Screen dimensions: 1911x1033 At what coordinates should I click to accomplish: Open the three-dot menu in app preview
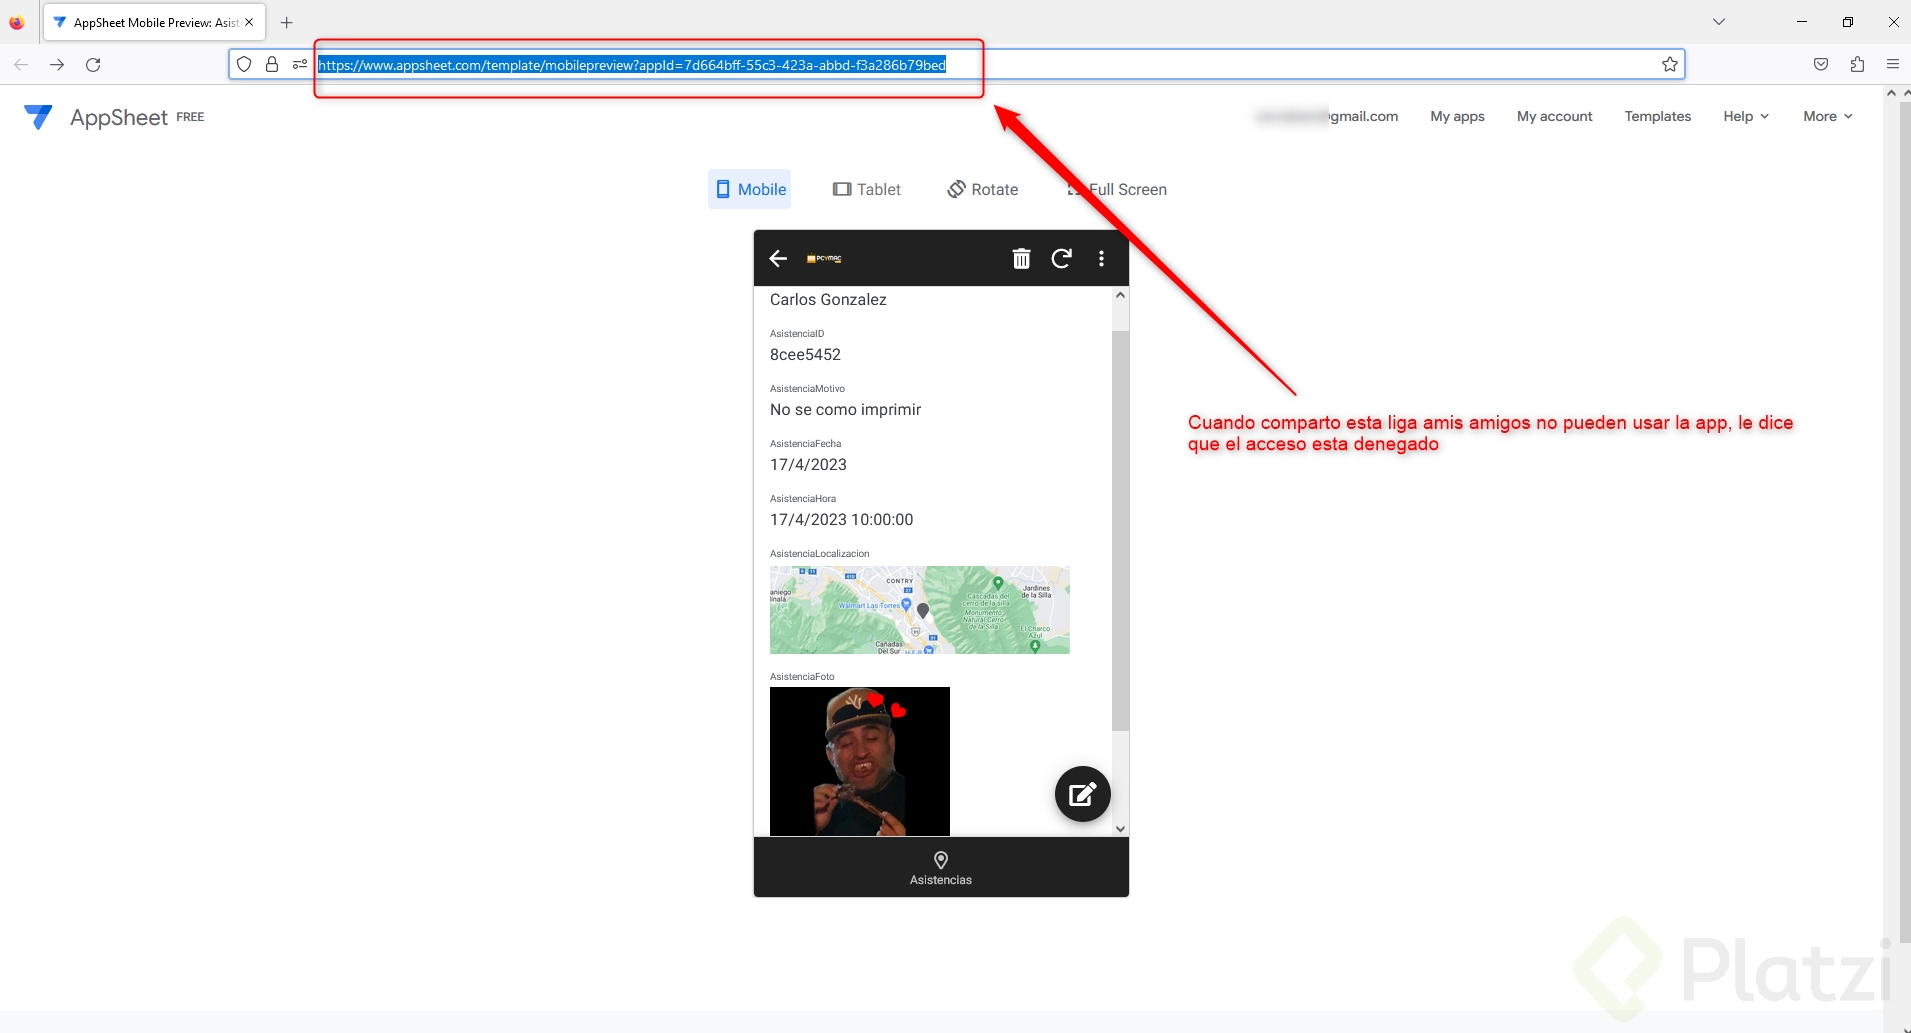click(1102, 259)
